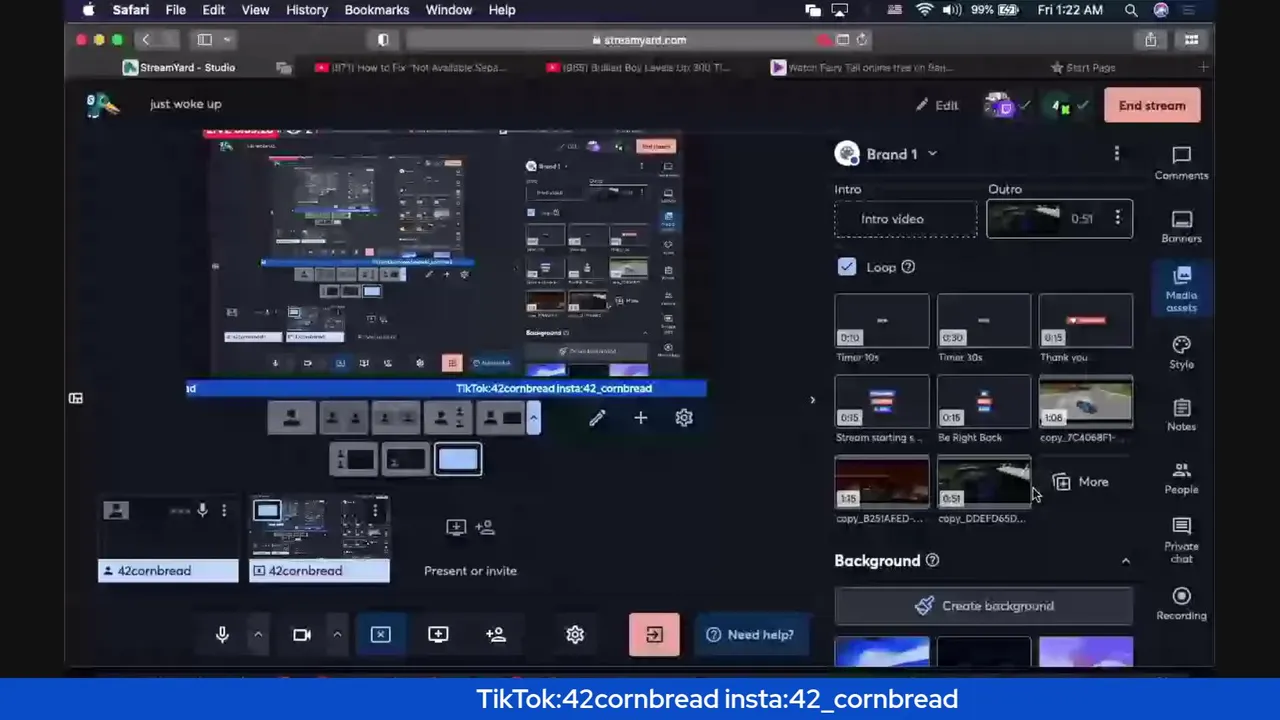Screen dimensions: 1280x720
Task: Open camera options caret
Action: (x=337, y=634)
